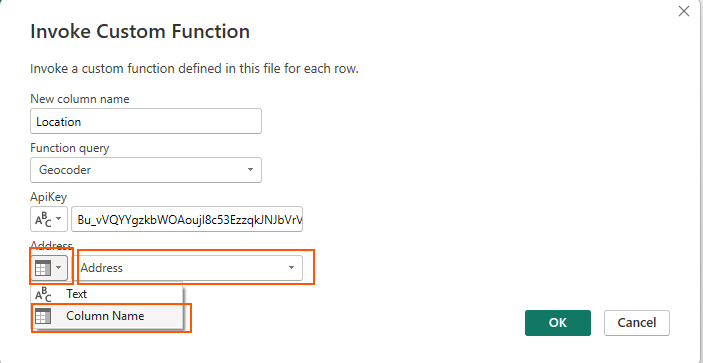Viewport: 703px width, 363px height.
Task: Click into the New column name field
Action: (146, 121)
